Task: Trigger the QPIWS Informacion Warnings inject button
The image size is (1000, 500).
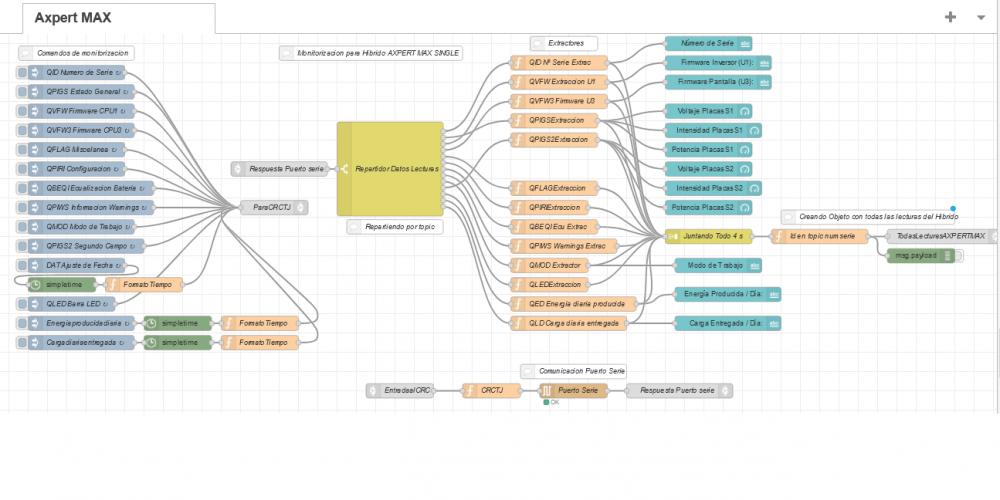Action: click(x=22, y=207)
